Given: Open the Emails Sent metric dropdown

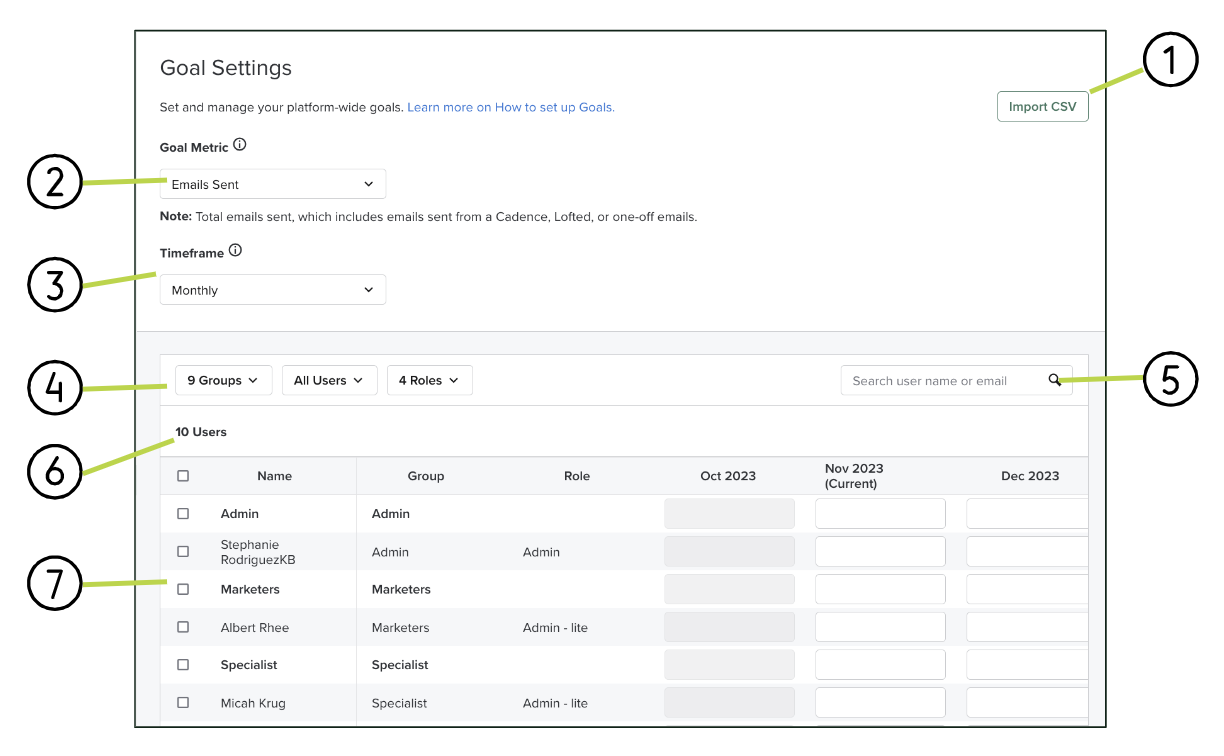Looking at the screenshot, I should pyautogui.click(x=272, y=184).
